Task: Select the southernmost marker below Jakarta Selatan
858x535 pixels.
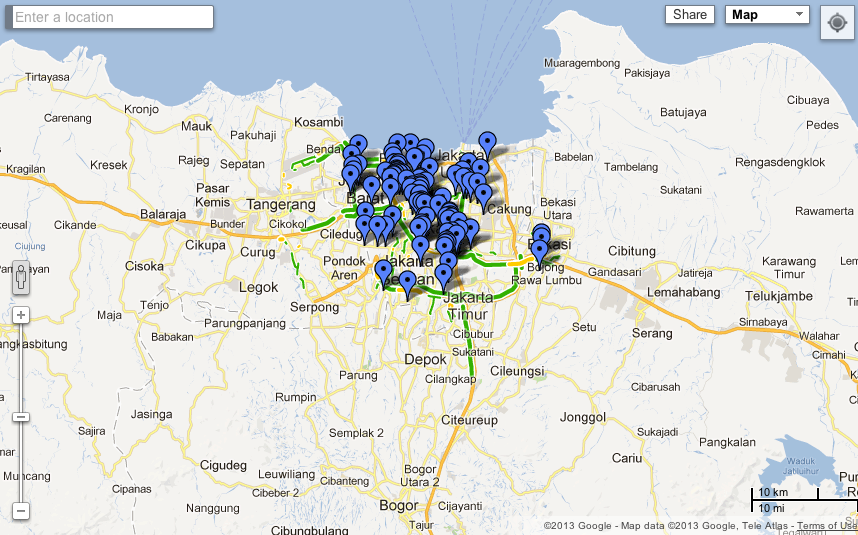Action: pyautogui.click(x=407, y=284)
